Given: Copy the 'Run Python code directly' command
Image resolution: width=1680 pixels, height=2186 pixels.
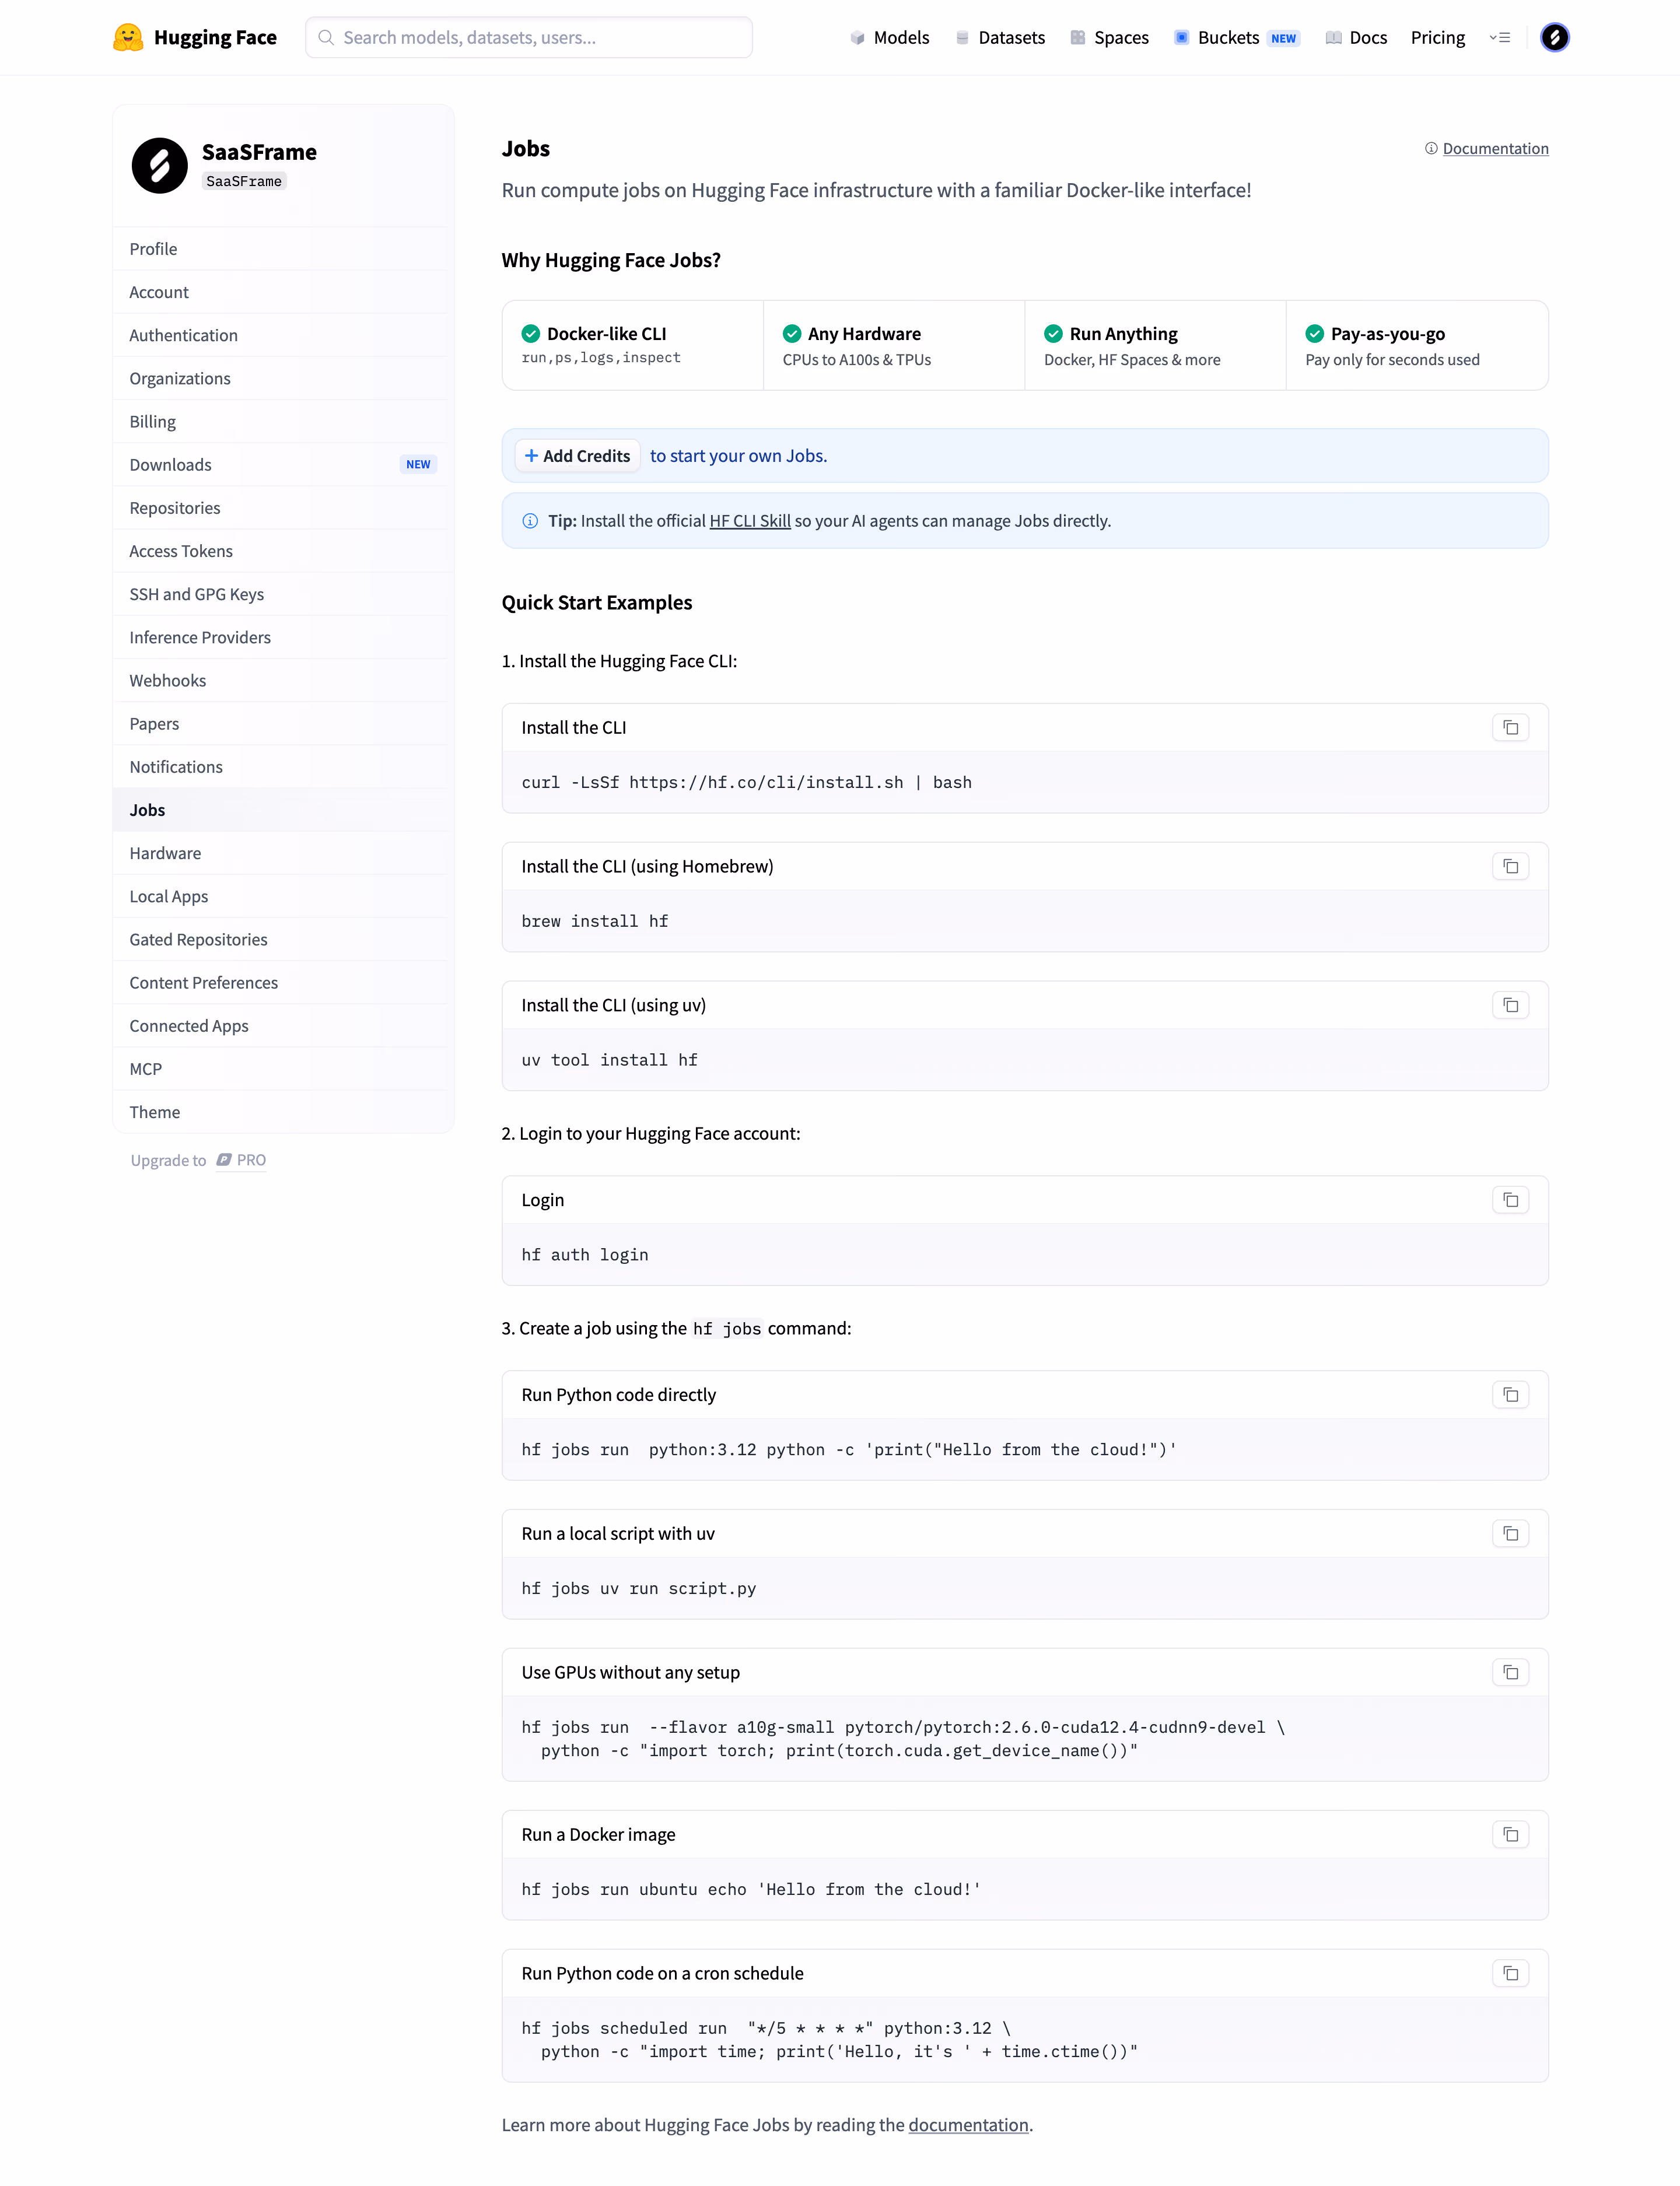Looking at the screenshot, I should pyautogui.click(x=1510, y=1395).
